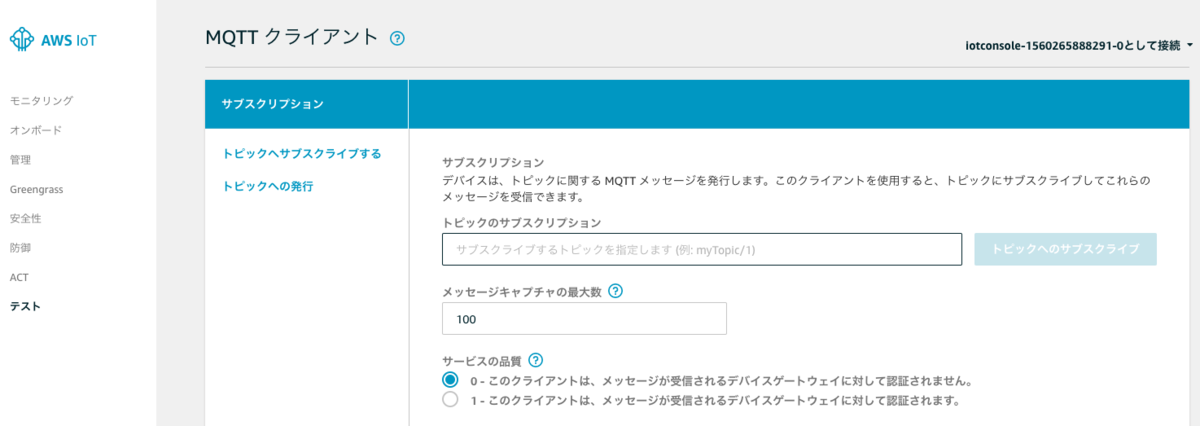Click トピックへサブスクライブする link
Image resolution: width=1200 pixels, height=426 pixels.
[x=301, y=154]
